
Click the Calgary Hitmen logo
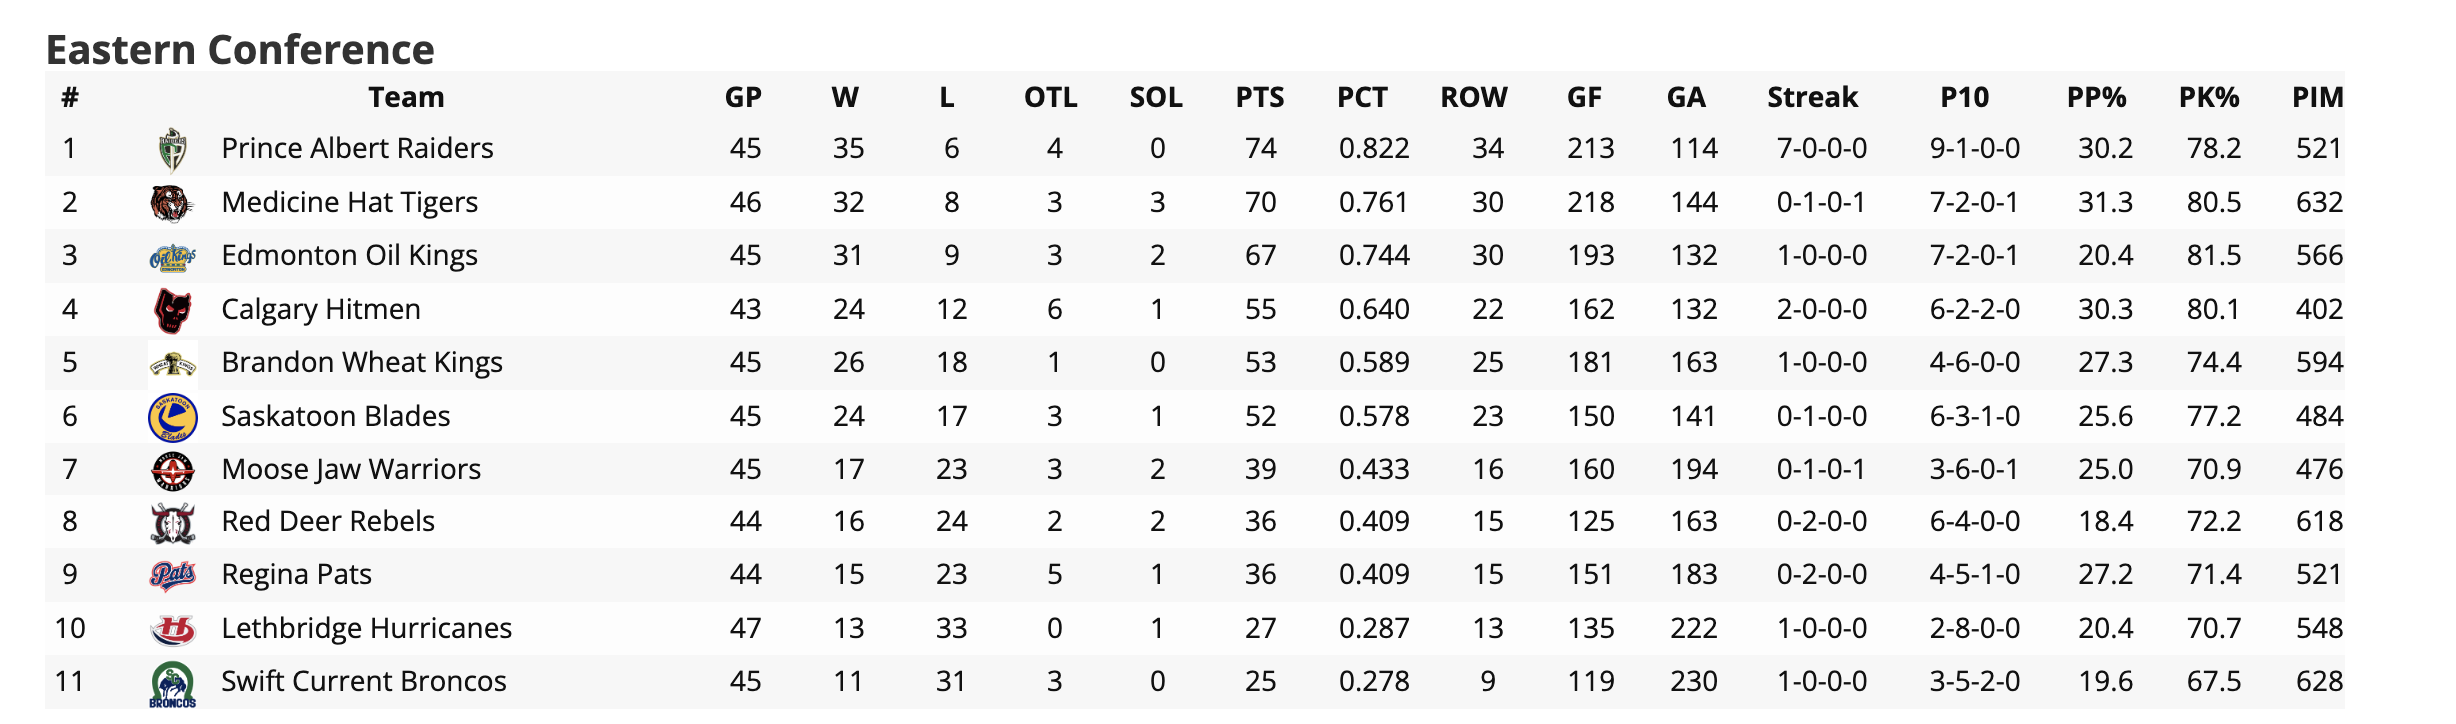(173, 310)
